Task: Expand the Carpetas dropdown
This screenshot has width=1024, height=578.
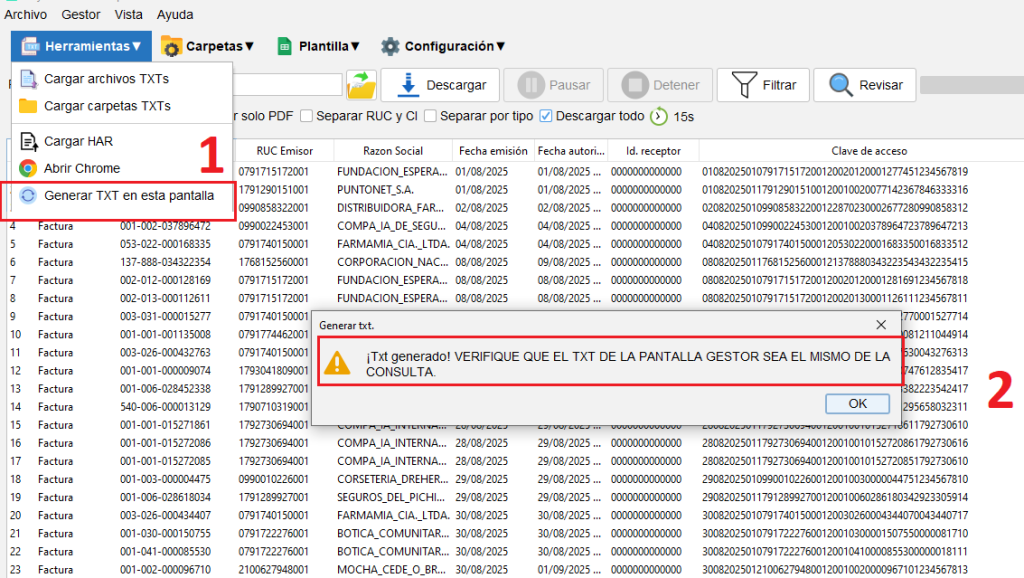Action: click(209, 46)
